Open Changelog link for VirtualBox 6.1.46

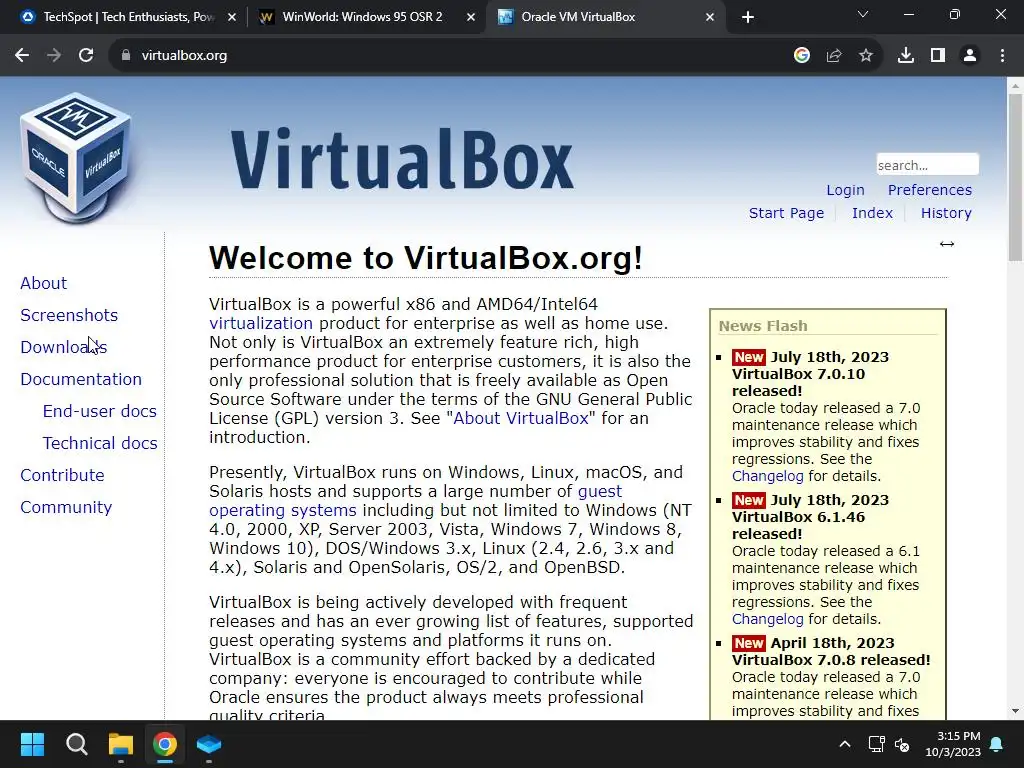coord(767,619)
